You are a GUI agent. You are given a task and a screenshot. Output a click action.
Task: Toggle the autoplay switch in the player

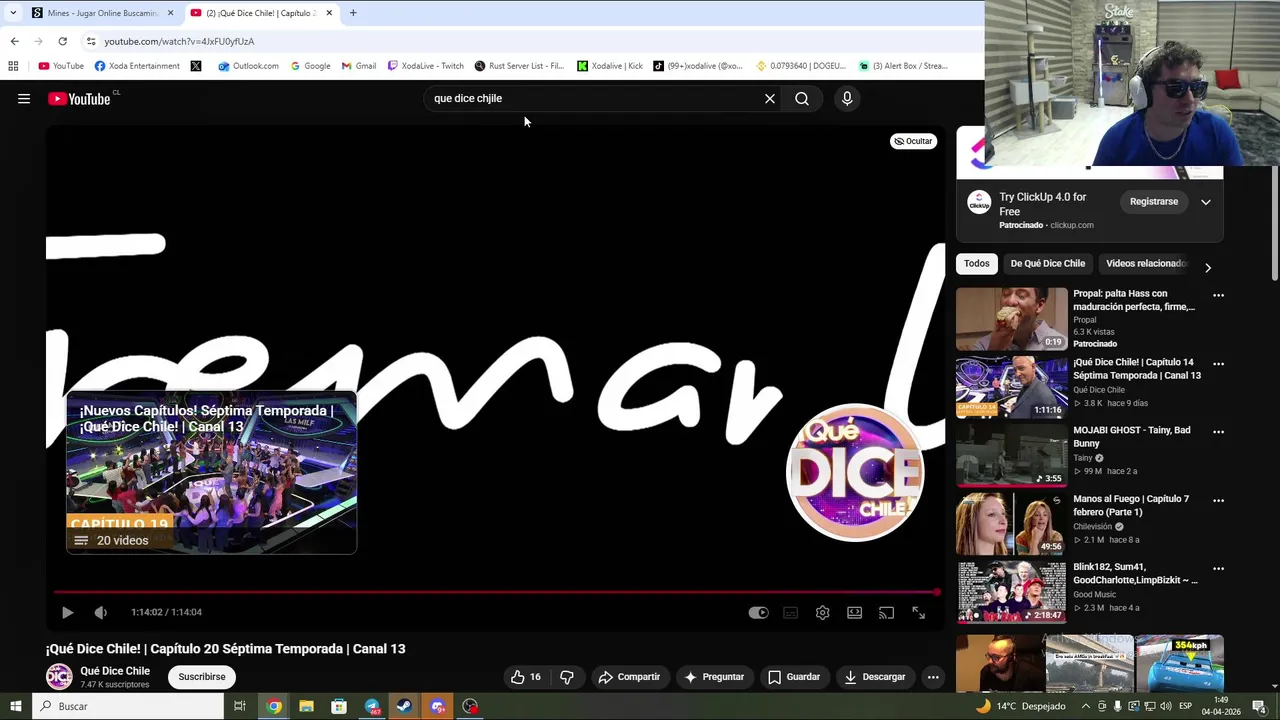[x=759, y=612]
